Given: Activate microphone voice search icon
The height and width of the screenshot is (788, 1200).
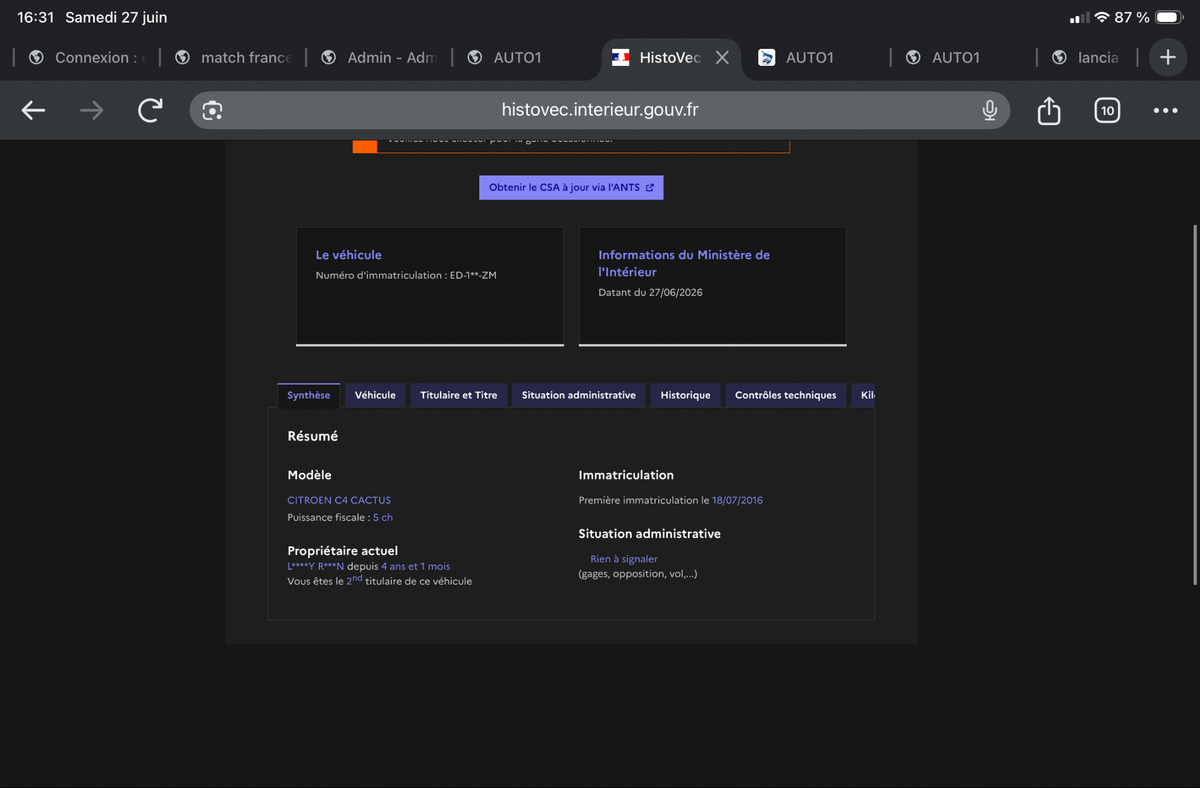Looking at the screenshot, I should pyautogui.click(x=989, y=111).
